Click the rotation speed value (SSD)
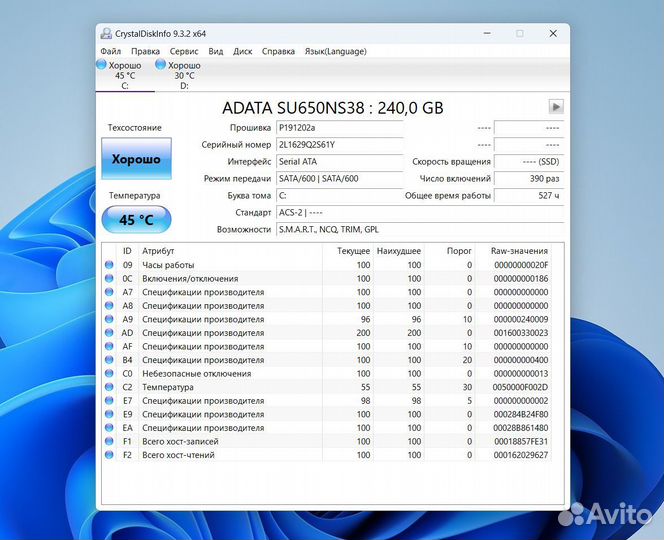Viewport: 664px width, 540px height. [x=529, y=162]
